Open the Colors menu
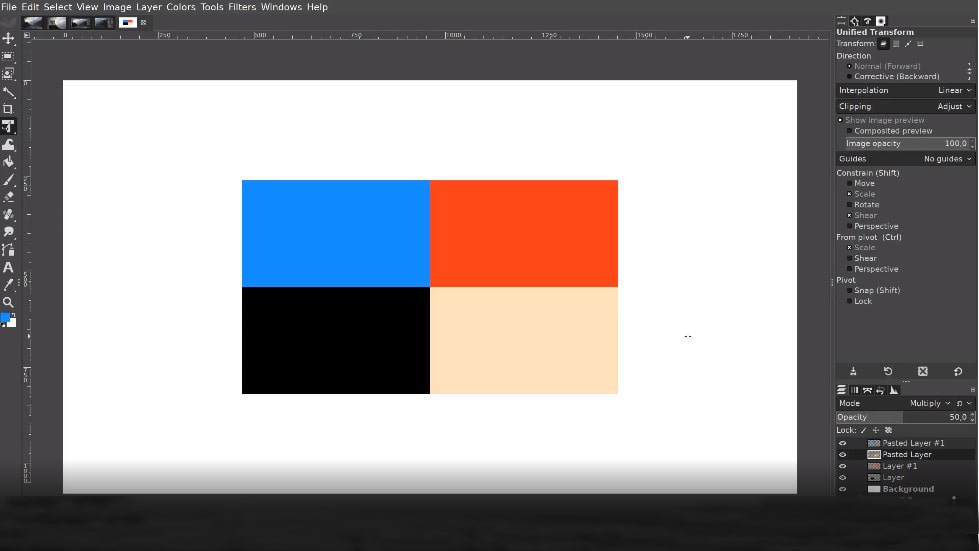 click(180, 7)
